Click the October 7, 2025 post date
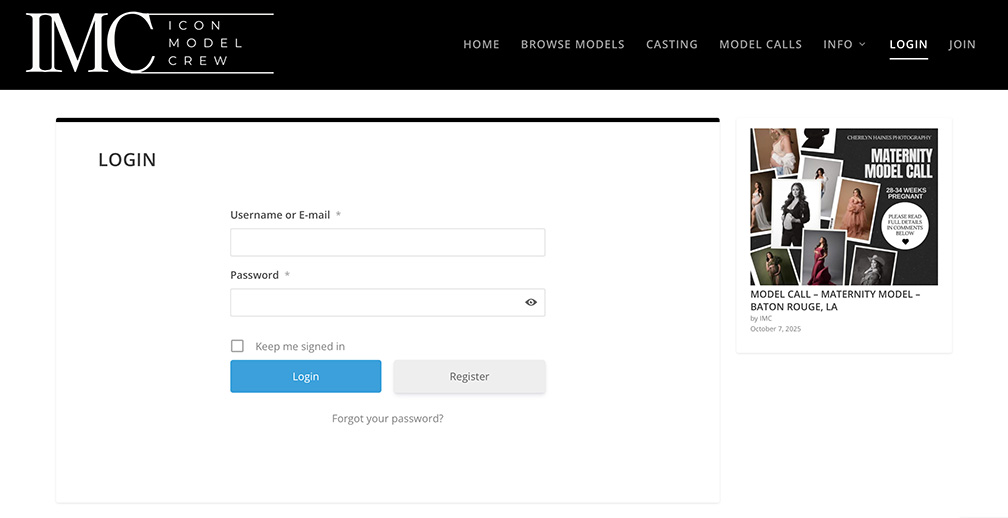This screenshot has height=518, width=1008. (776, 329)
